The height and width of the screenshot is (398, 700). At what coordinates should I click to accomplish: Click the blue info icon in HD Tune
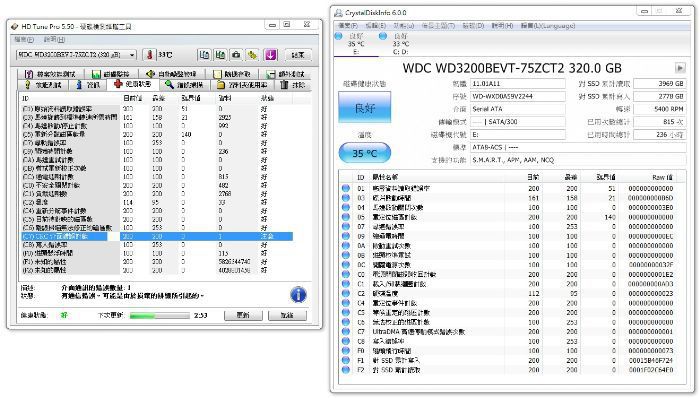(298, 295)
